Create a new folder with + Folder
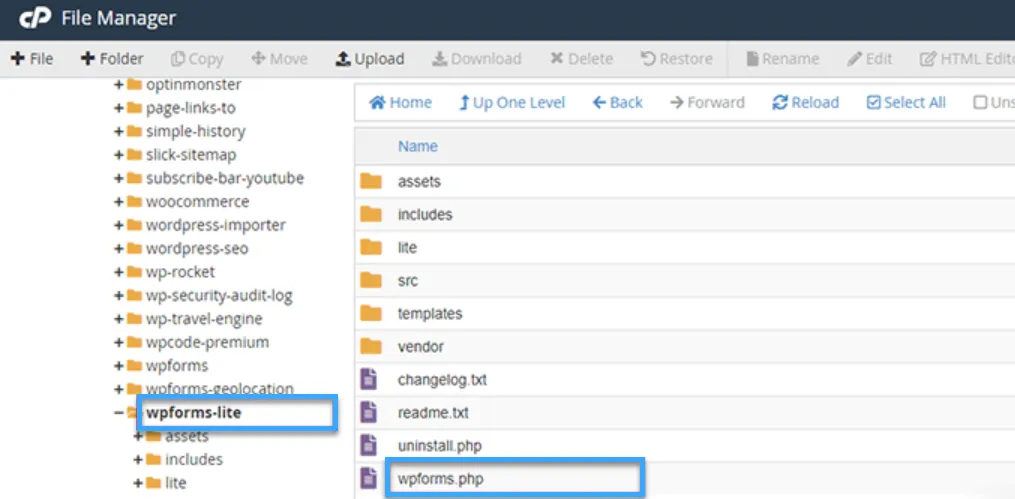Viewport: 1015px width, 499px height. [111, 59]
